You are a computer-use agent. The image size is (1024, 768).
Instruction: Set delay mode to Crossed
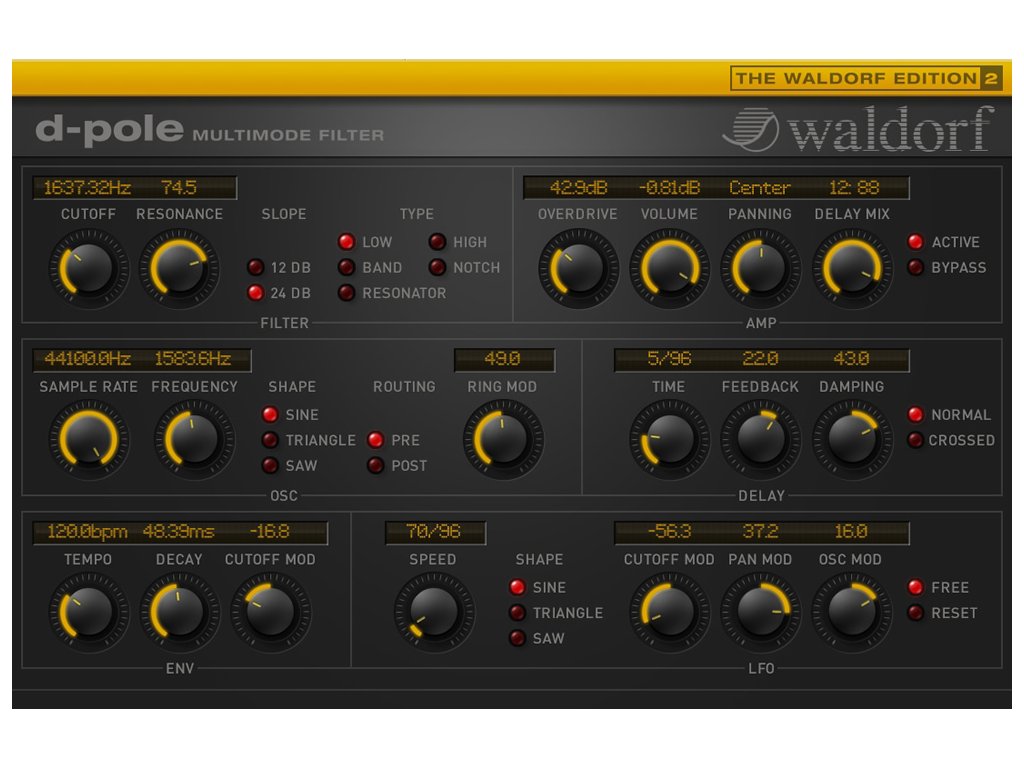915,440
